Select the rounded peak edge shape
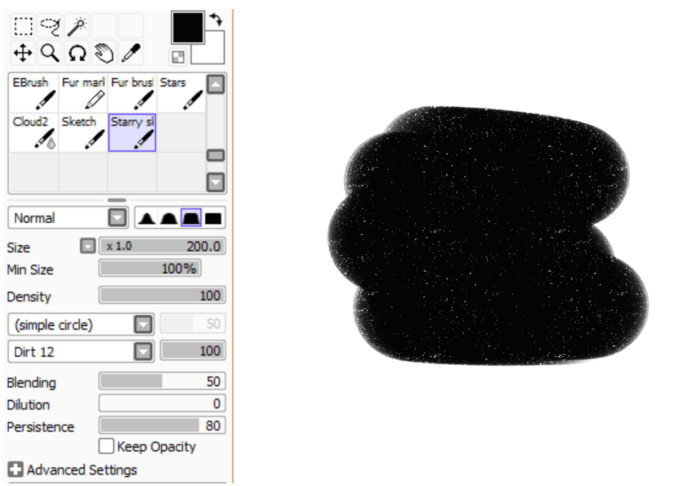This screenshot has height=486, width=700. 169,218
